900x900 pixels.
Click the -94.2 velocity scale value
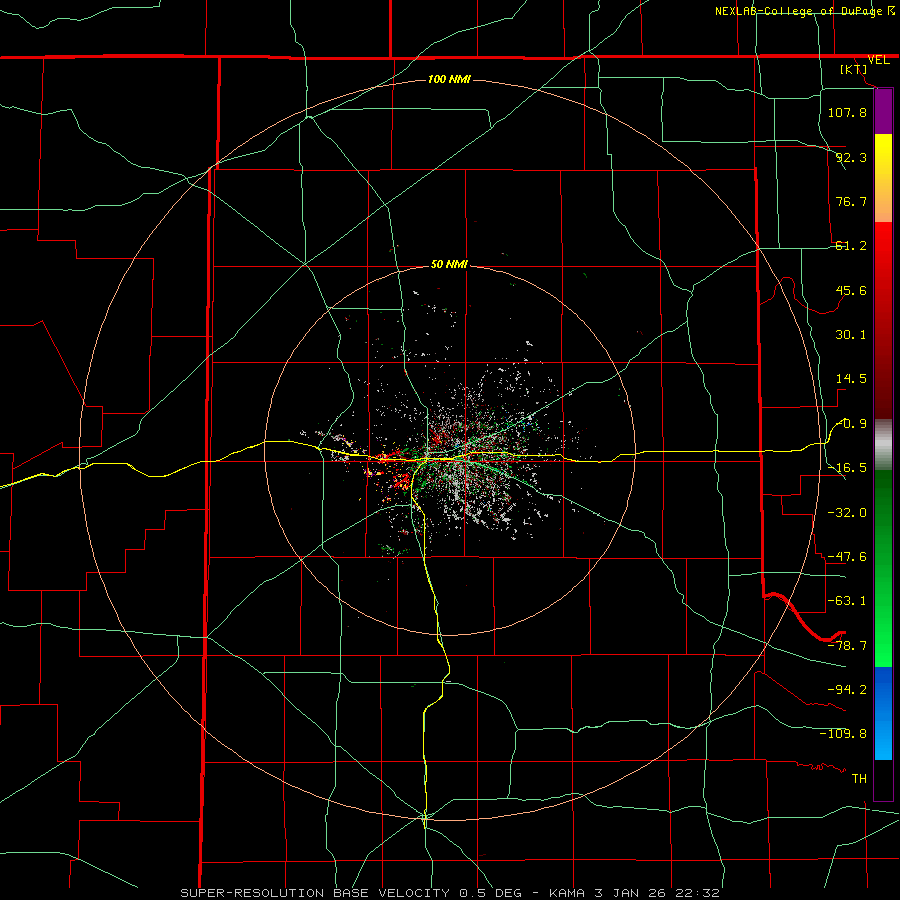[847, 689]
